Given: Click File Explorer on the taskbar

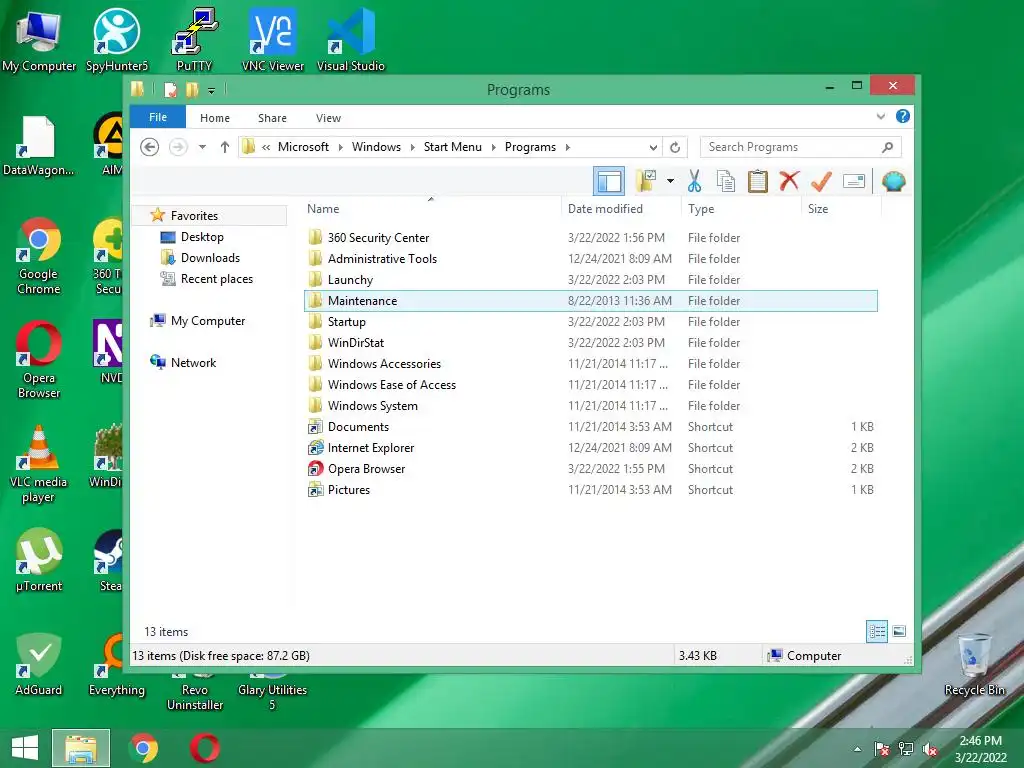Looking at the screenshot, I should [81, 748].
